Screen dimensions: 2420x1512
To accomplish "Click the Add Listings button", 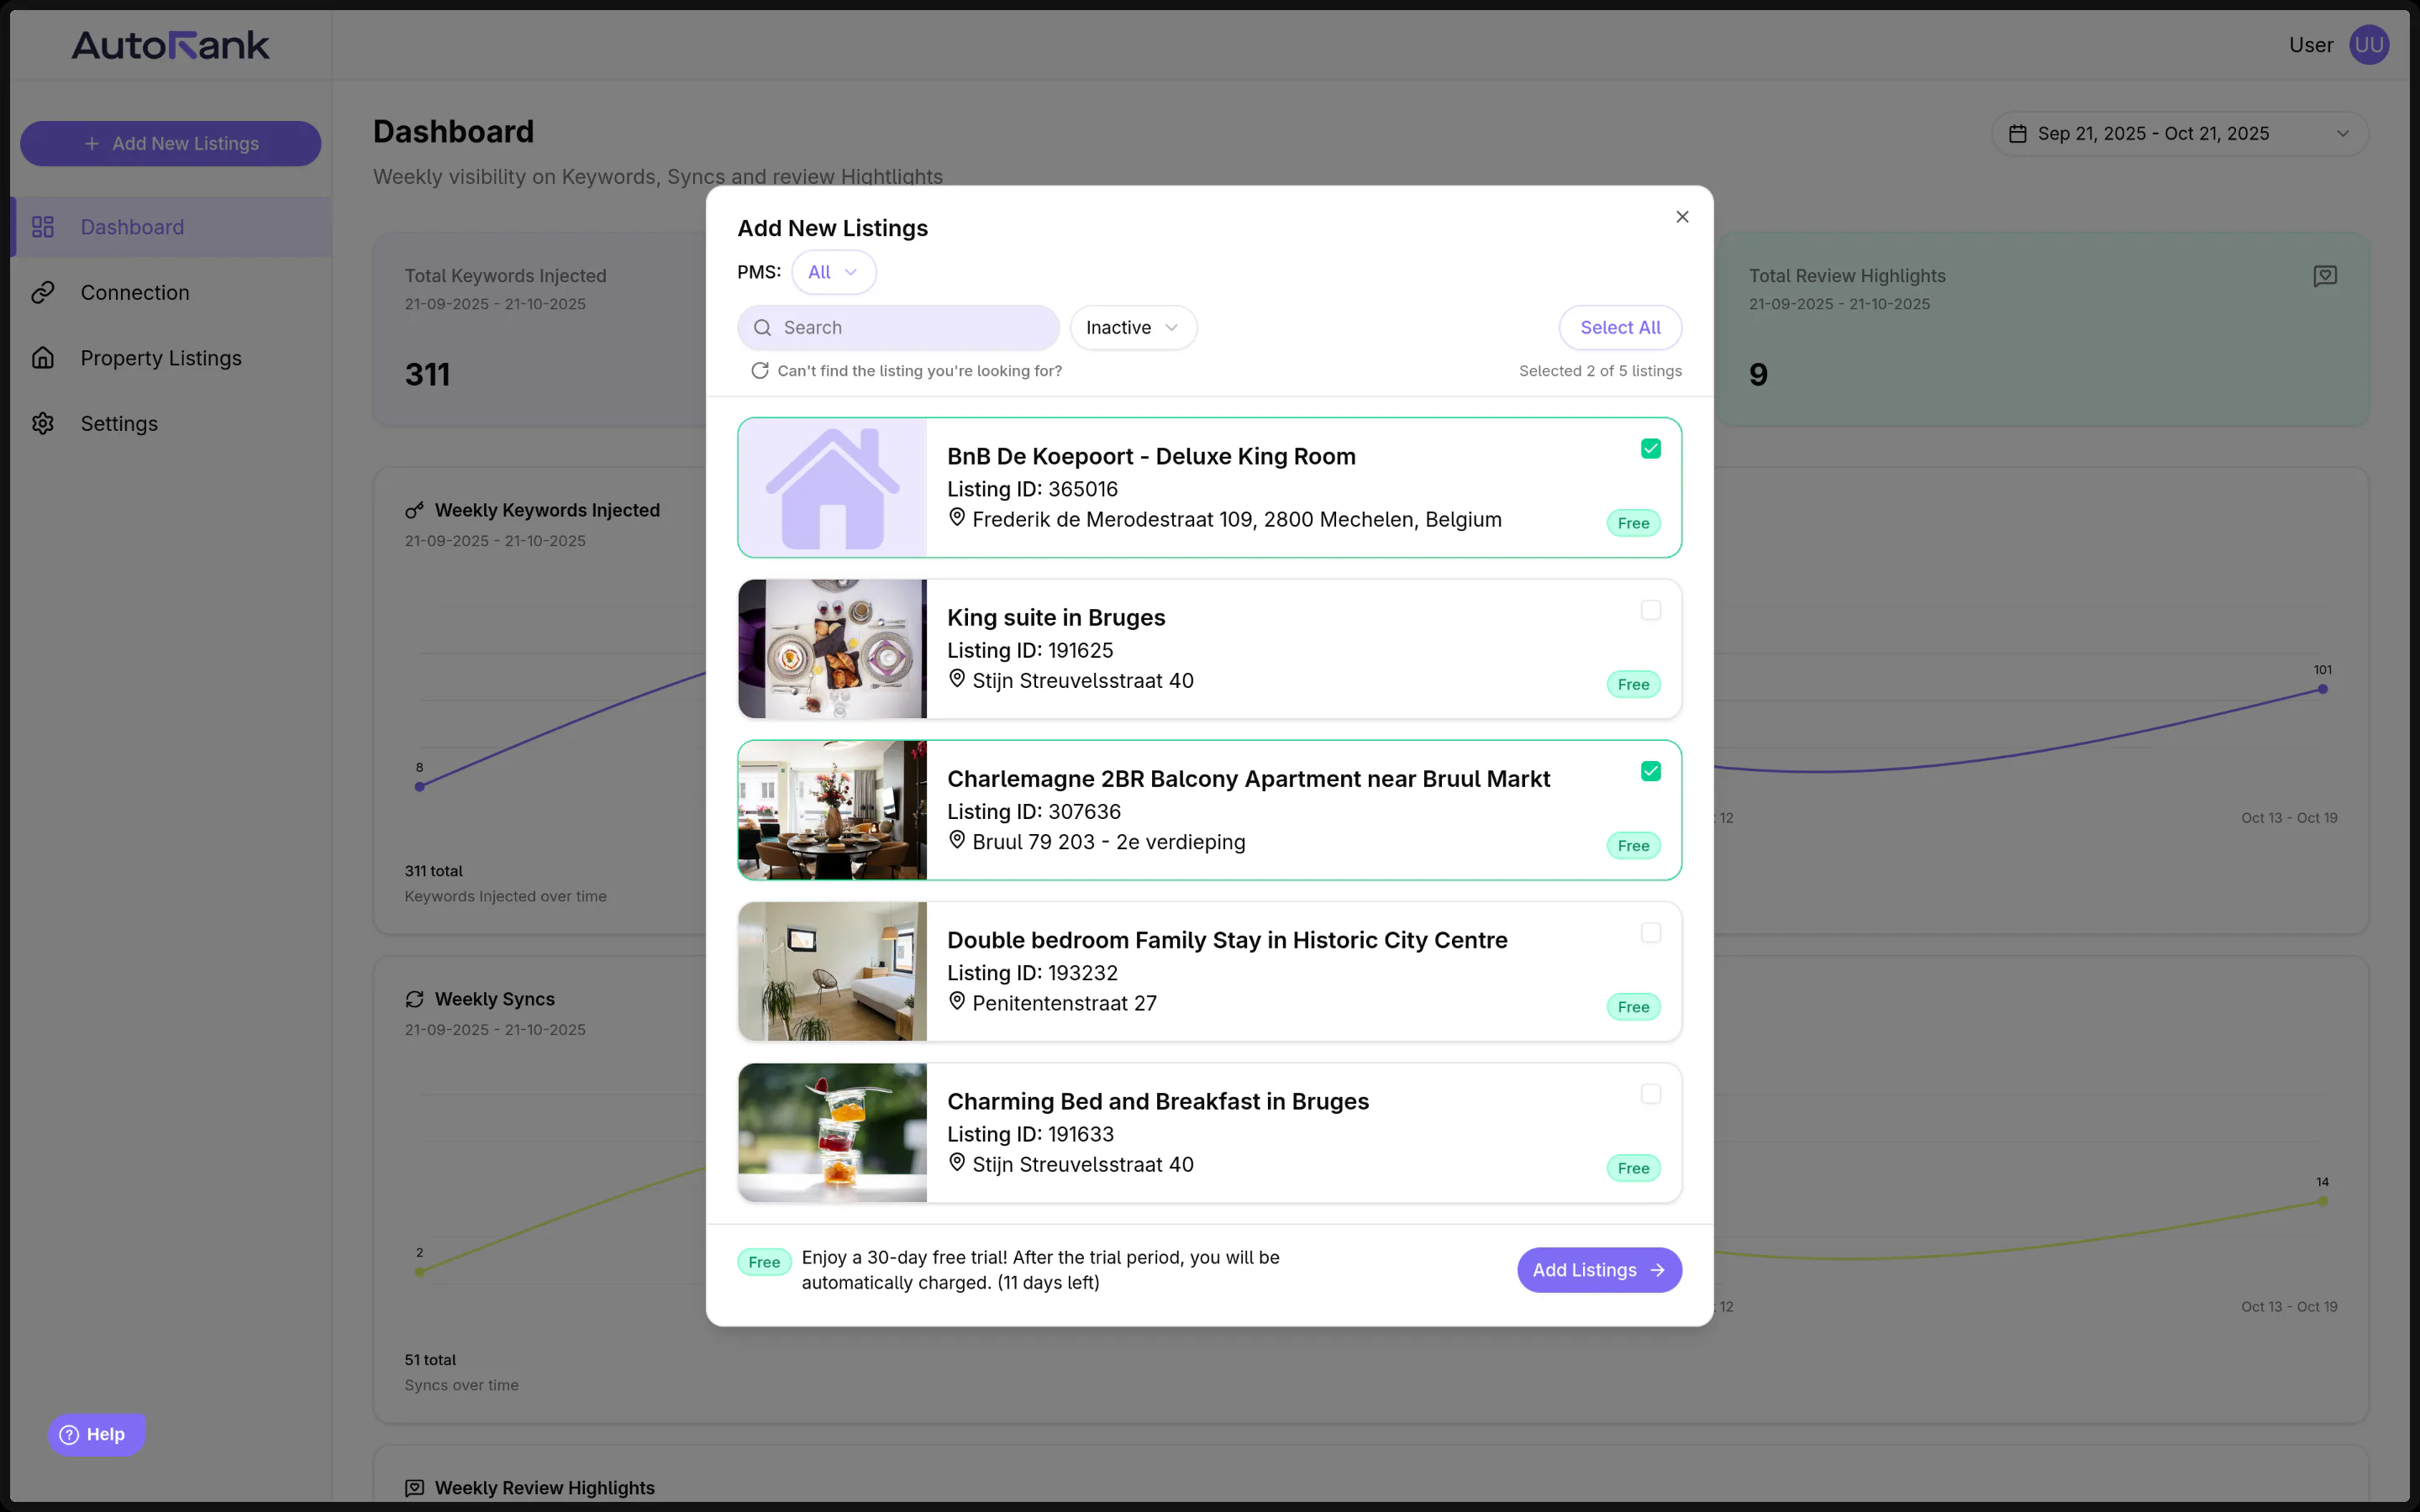I will tap(1599, 1270).
